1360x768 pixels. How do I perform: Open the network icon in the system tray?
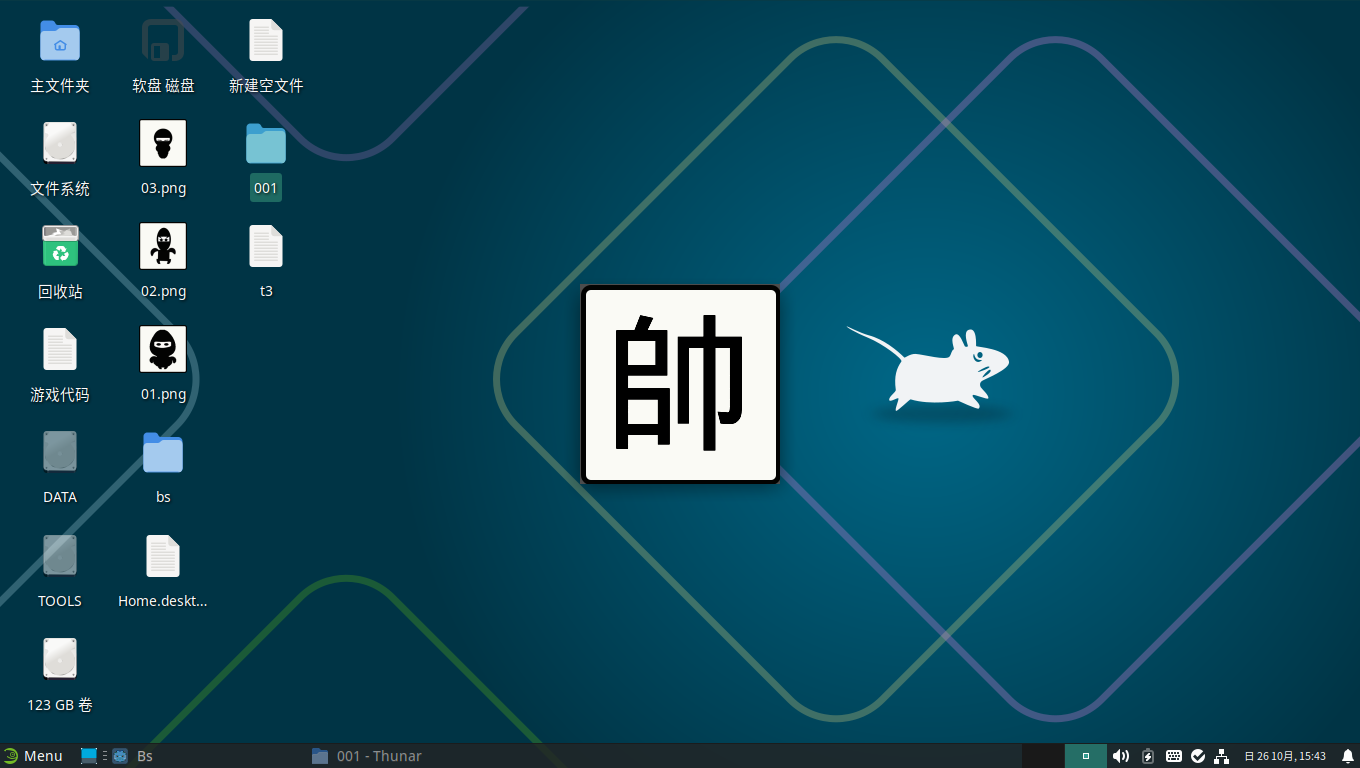point(1222,756)
